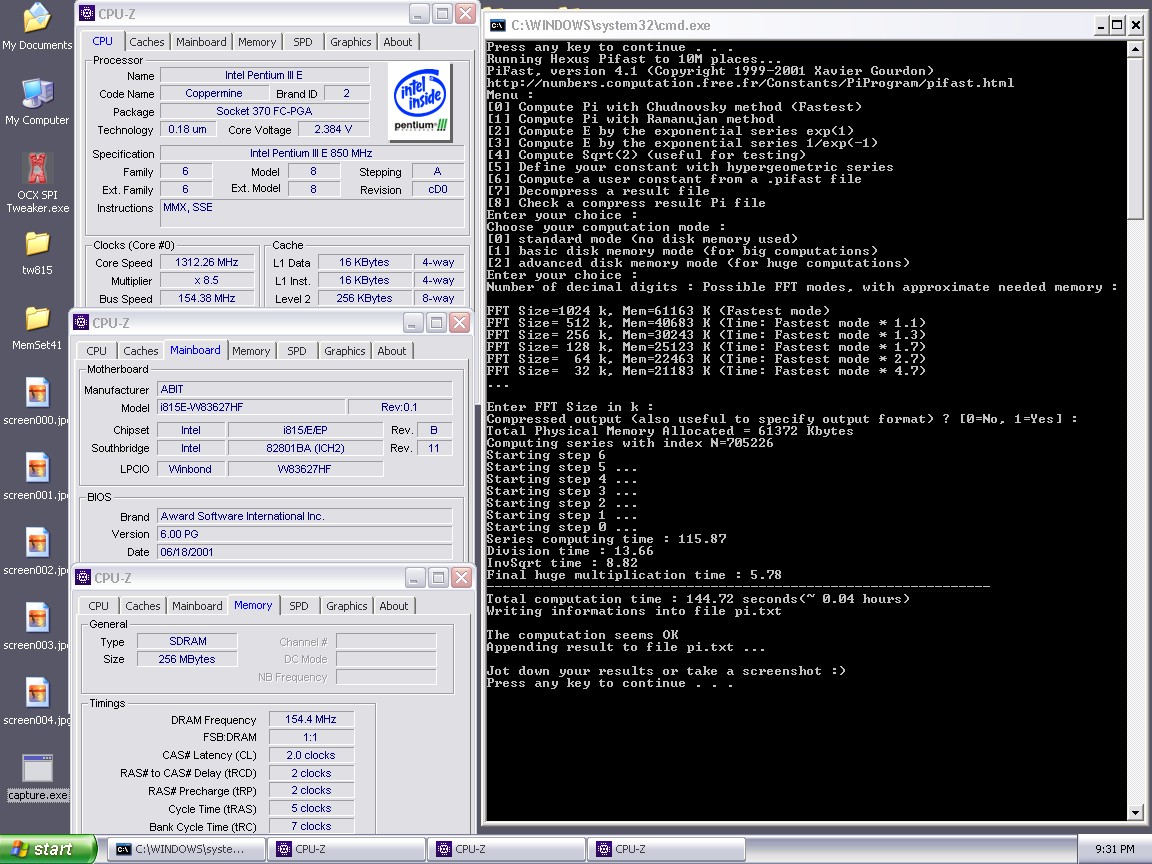Click the cmd window scrollbar down arrow
Image resolution: width=1152 pixels, height=864 pixels.
(1135, 813)
